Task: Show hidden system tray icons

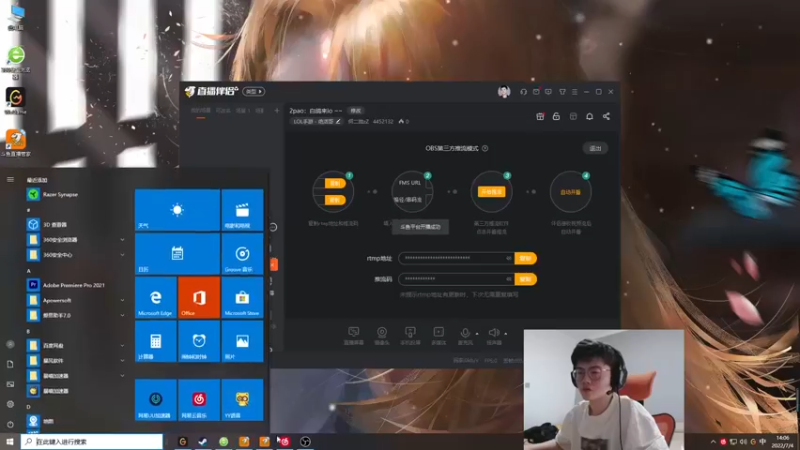Action: click(713, 441)
